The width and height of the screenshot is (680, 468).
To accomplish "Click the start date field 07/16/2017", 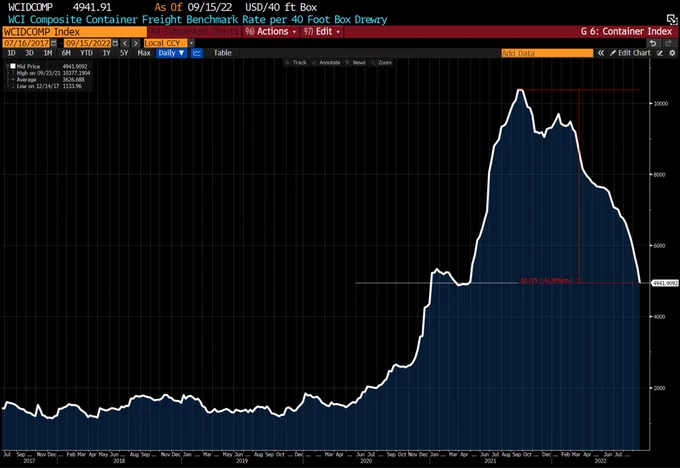I will (x=26, y=43).
